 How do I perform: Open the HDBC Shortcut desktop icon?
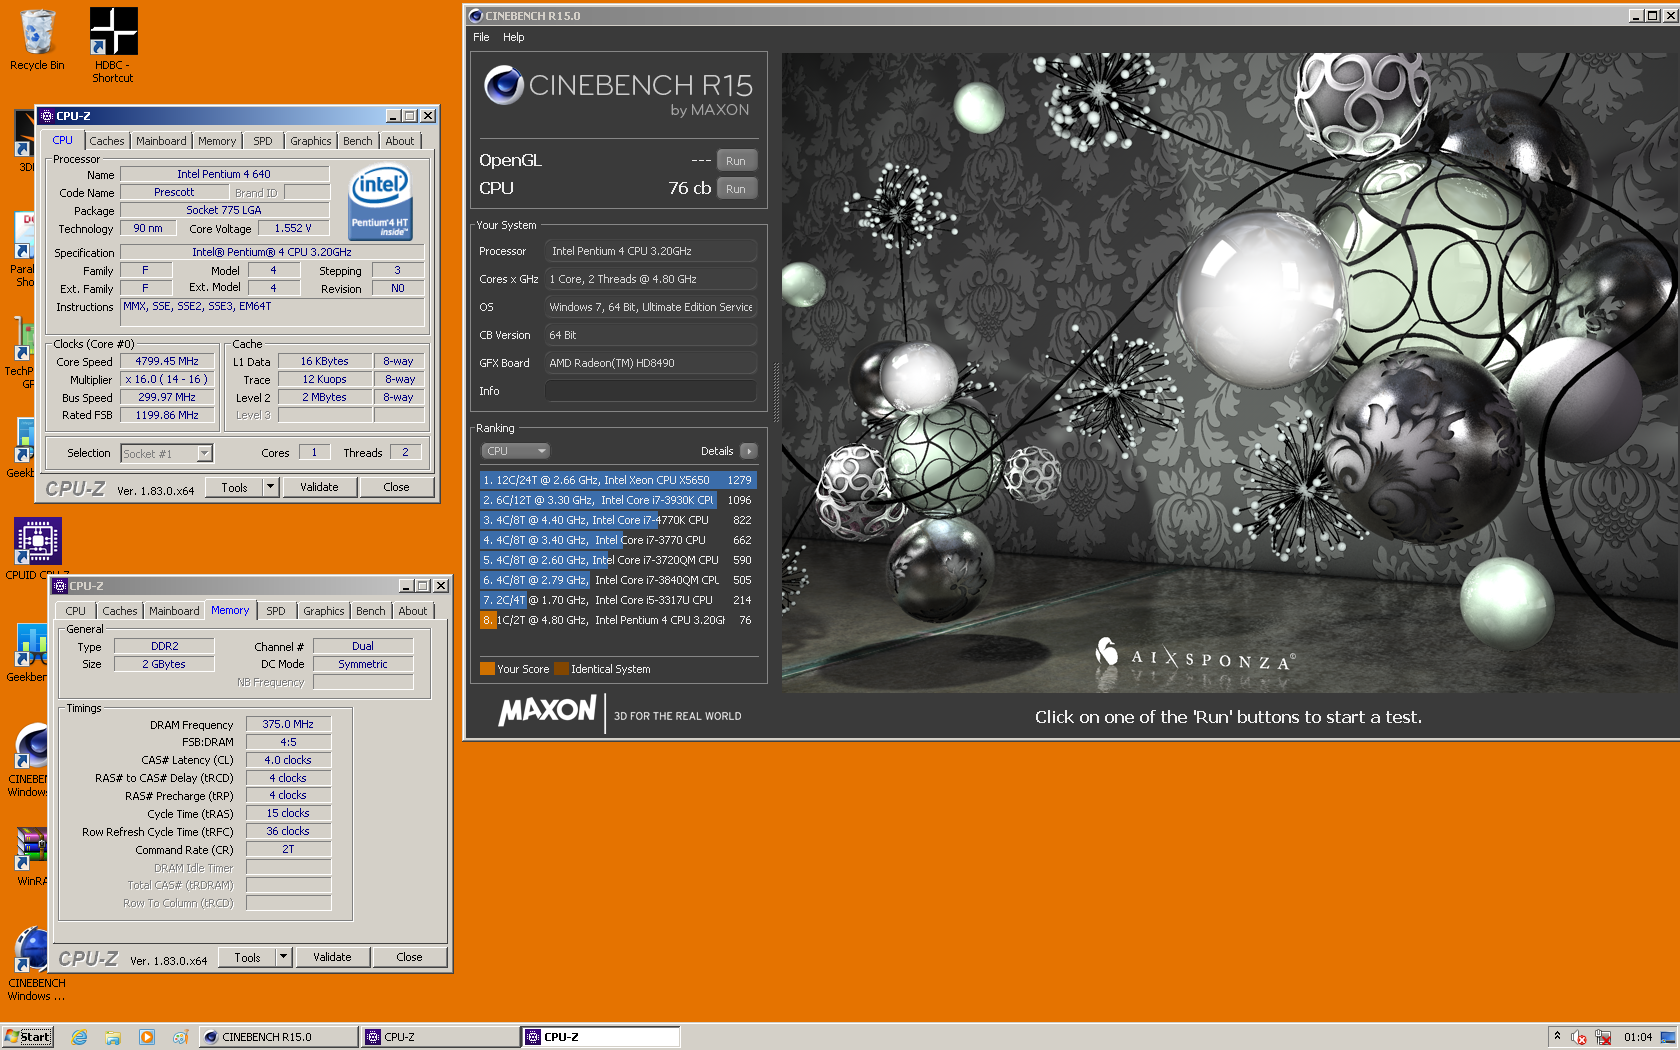click(x=113, y=44)
